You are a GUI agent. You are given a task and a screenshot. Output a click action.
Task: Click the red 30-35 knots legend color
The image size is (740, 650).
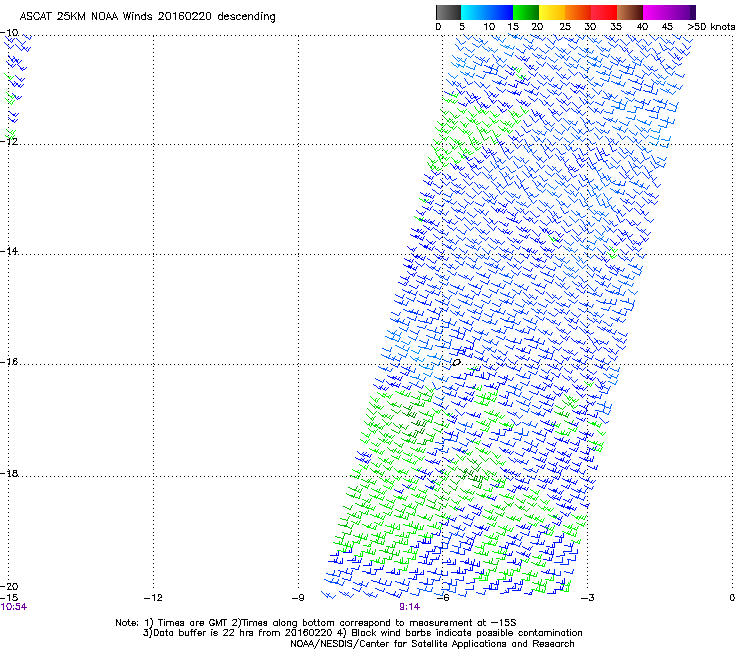point(604,12)
